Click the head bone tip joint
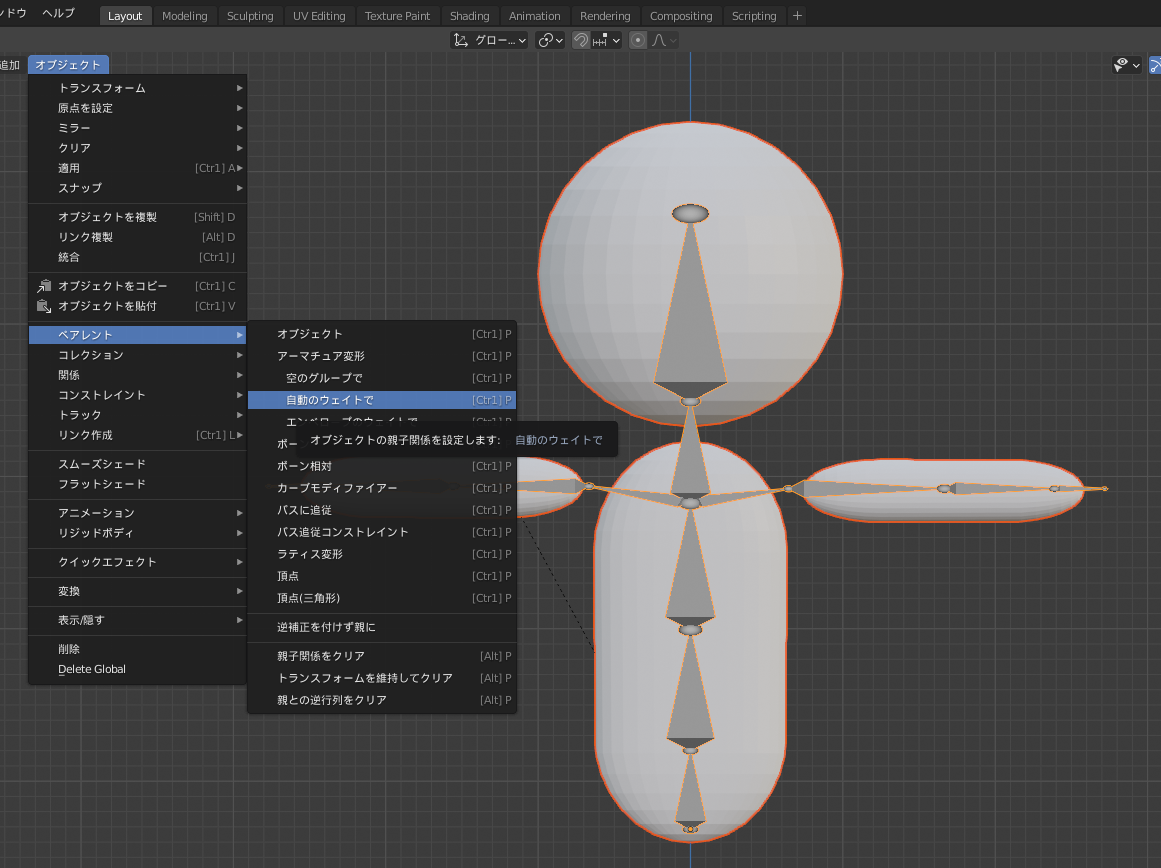The height and width of the screenshot is (868, 1161). tap(690, 213)
